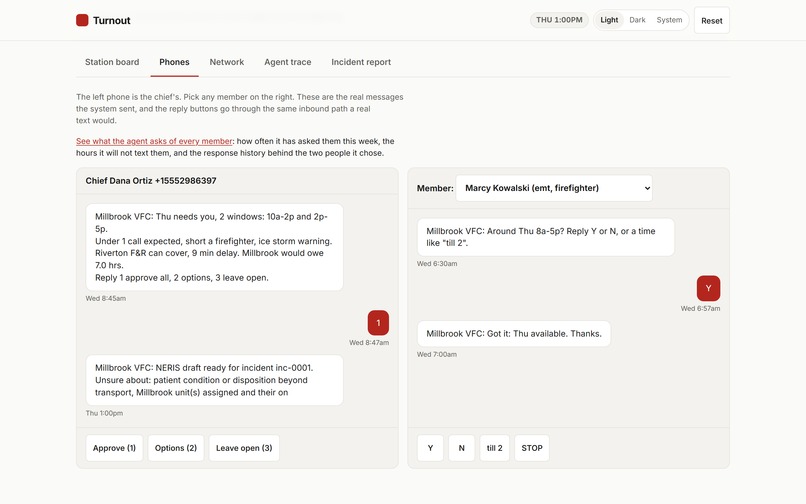The image size is (806, 504).
Task: Open the Member dropdown showing Marcy Kowalski
Action: 554,188
